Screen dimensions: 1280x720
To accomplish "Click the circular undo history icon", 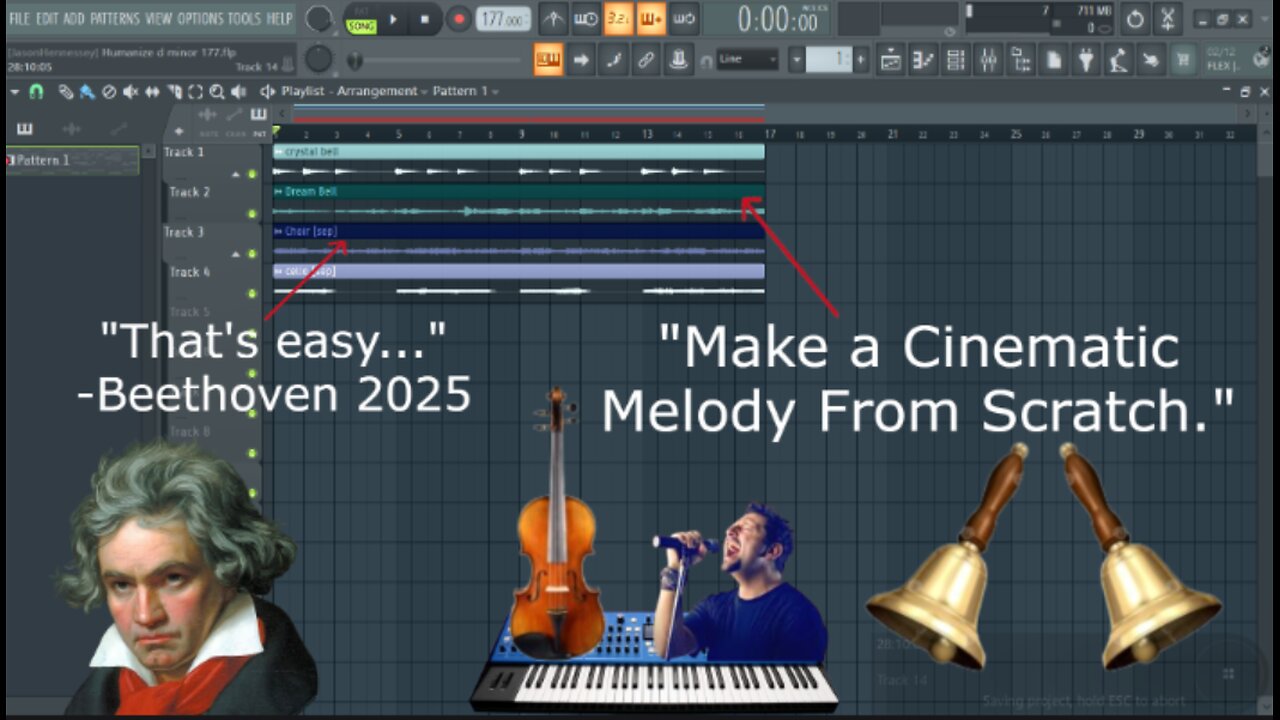I will [x=1136, y=19].
